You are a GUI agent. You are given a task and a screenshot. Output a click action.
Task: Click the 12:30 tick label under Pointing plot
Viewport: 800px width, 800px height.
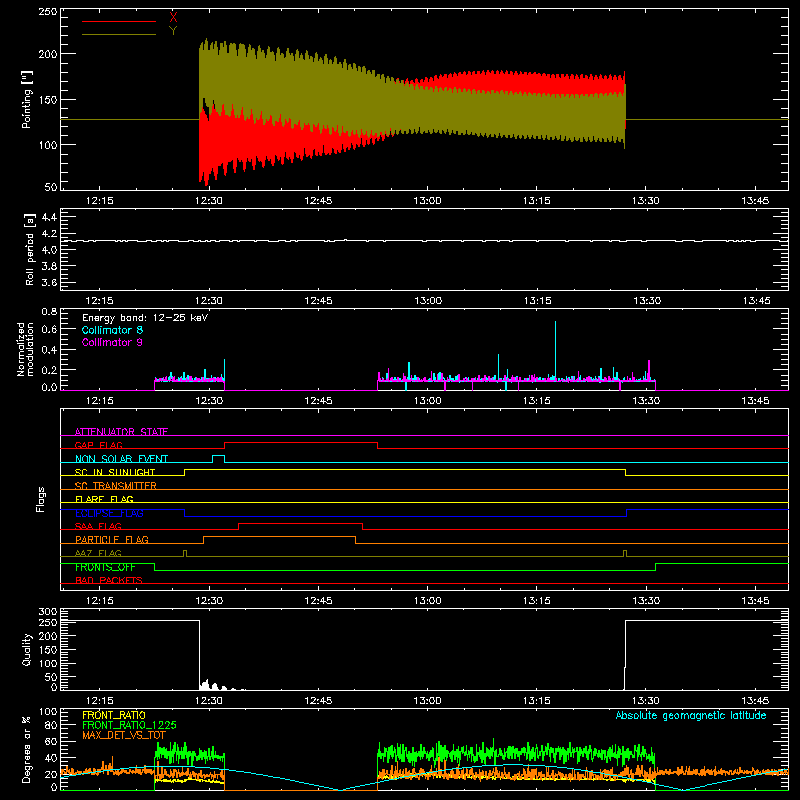click(x=209, y=201)
